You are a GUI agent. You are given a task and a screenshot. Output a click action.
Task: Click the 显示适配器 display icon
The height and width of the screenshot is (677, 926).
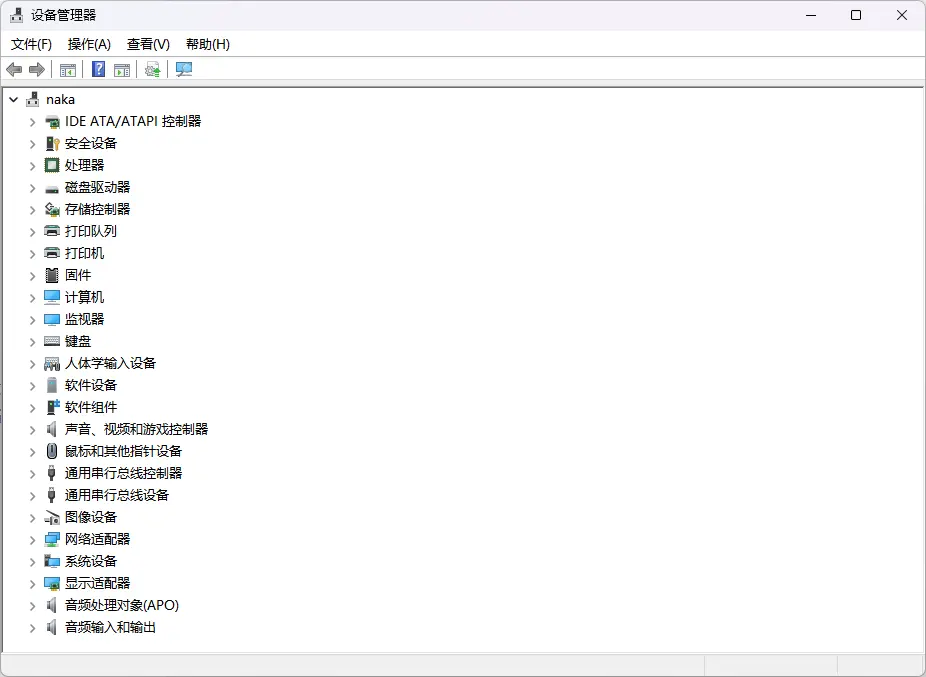[52, 584]
